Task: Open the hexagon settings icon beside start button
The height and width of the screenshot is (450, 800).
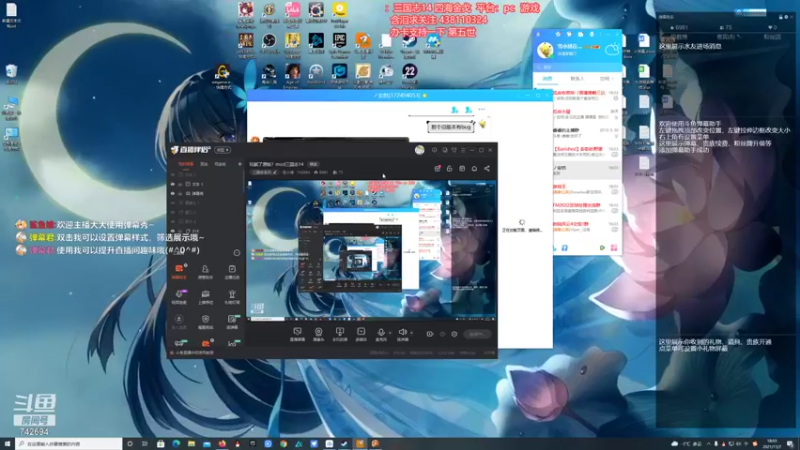Action: click(x=454, y=334)
